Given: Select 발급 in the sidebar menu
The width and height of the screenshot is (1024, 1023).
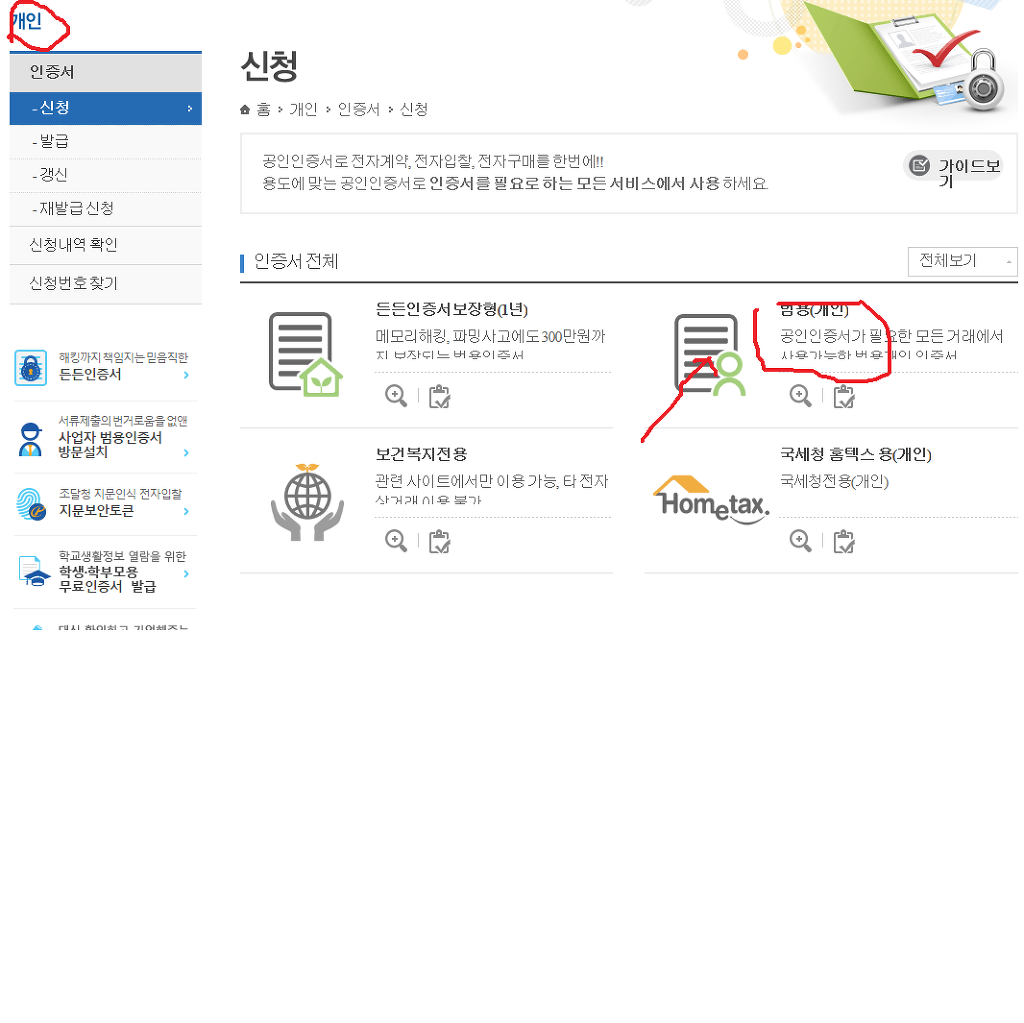Looking at the screenshot, I should point(106,141).
